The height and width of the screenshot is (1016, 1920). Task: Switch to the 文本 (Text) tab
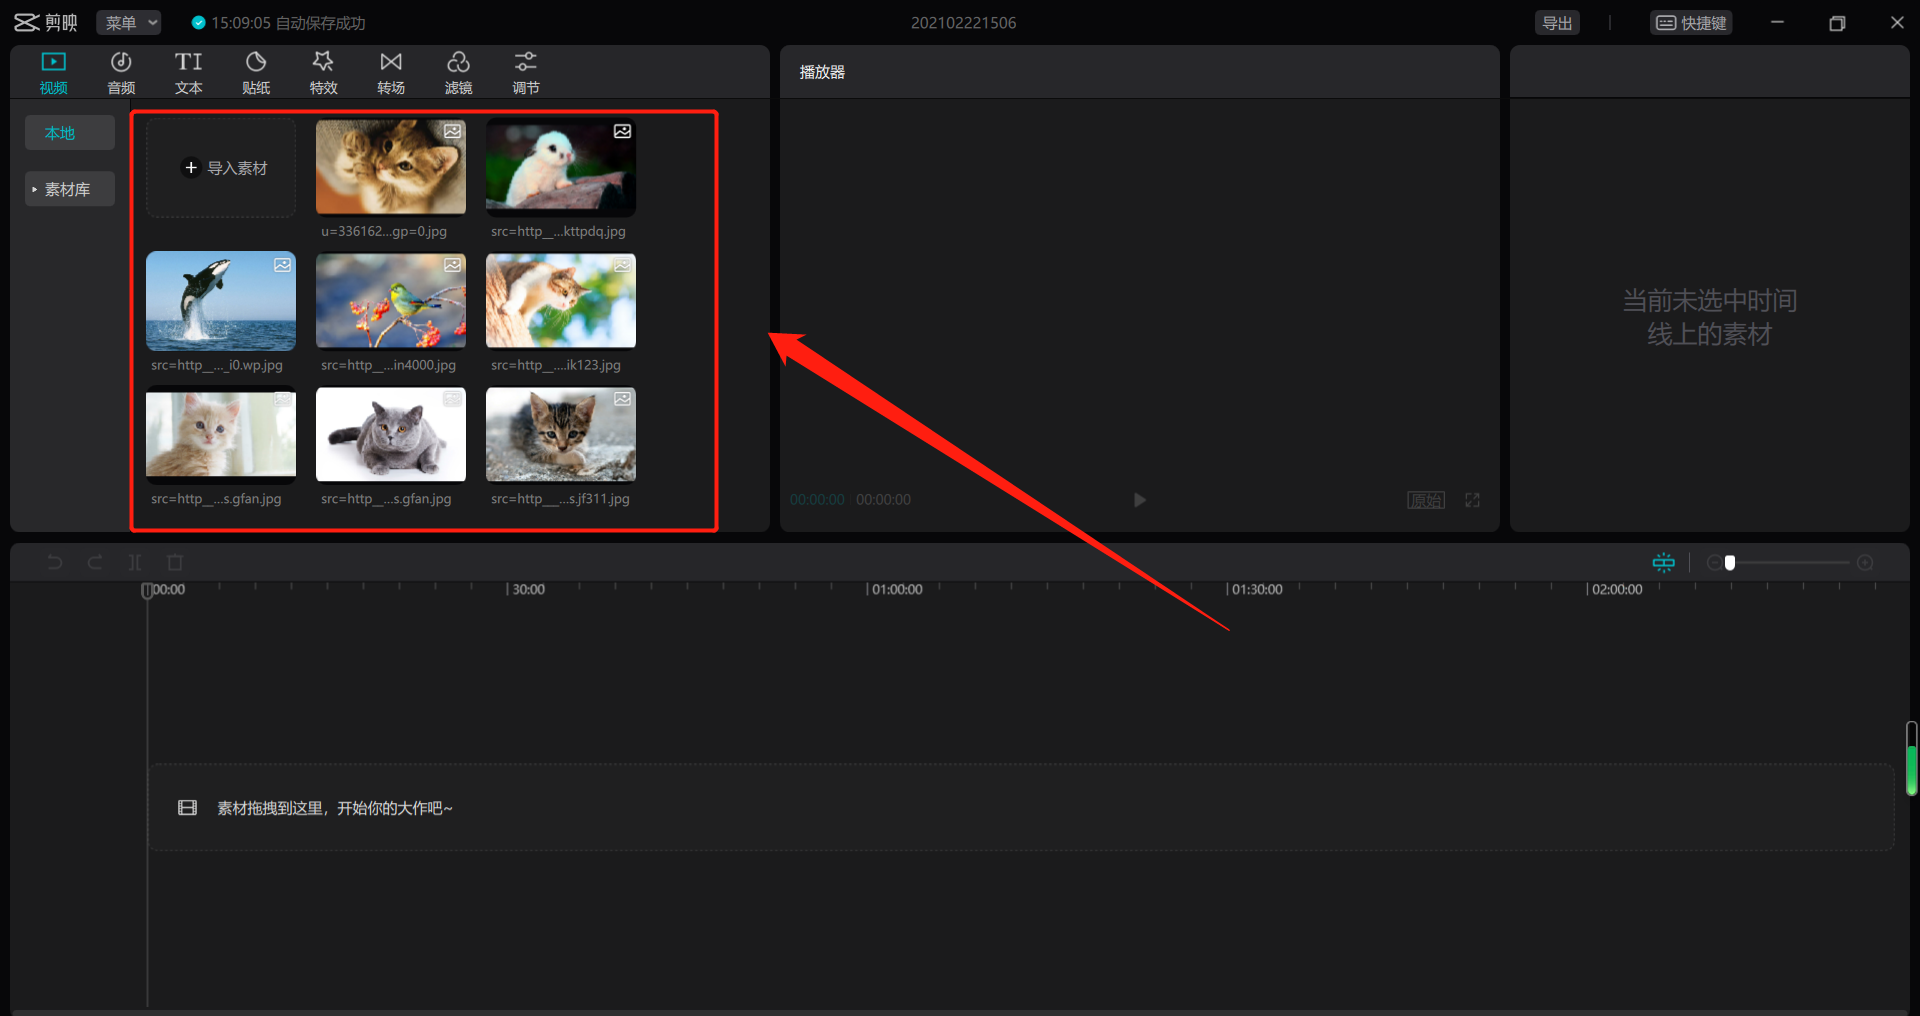pos(188,73)
